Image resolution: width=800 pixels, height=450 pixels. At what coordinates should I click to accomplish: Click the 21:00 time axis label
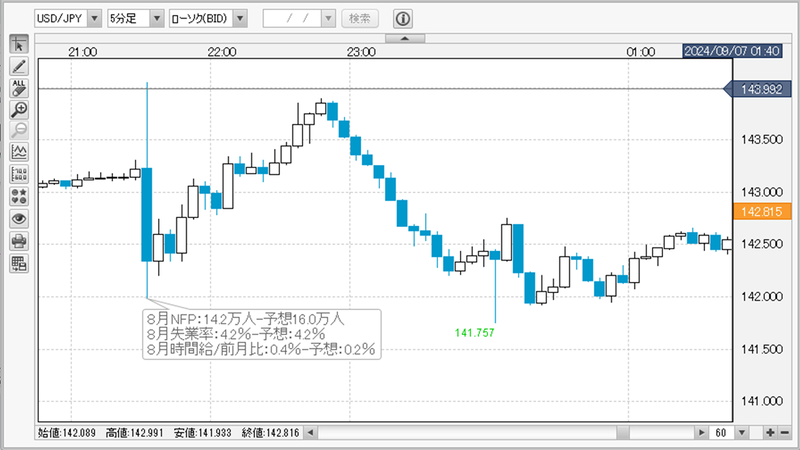[83, 52]
